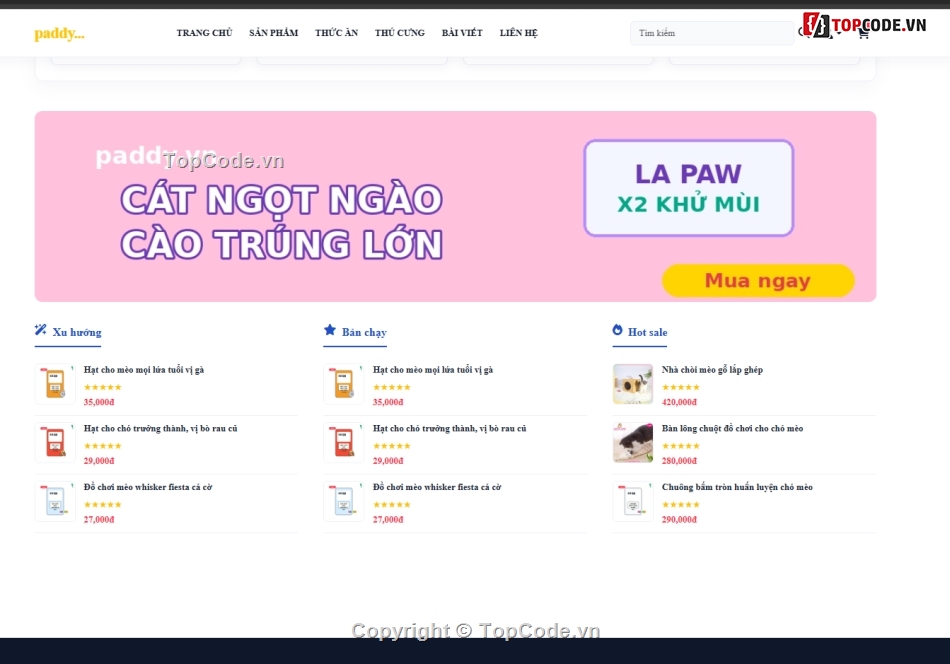Open Xu hướng cat food orange bag image

tap(55, 384)
